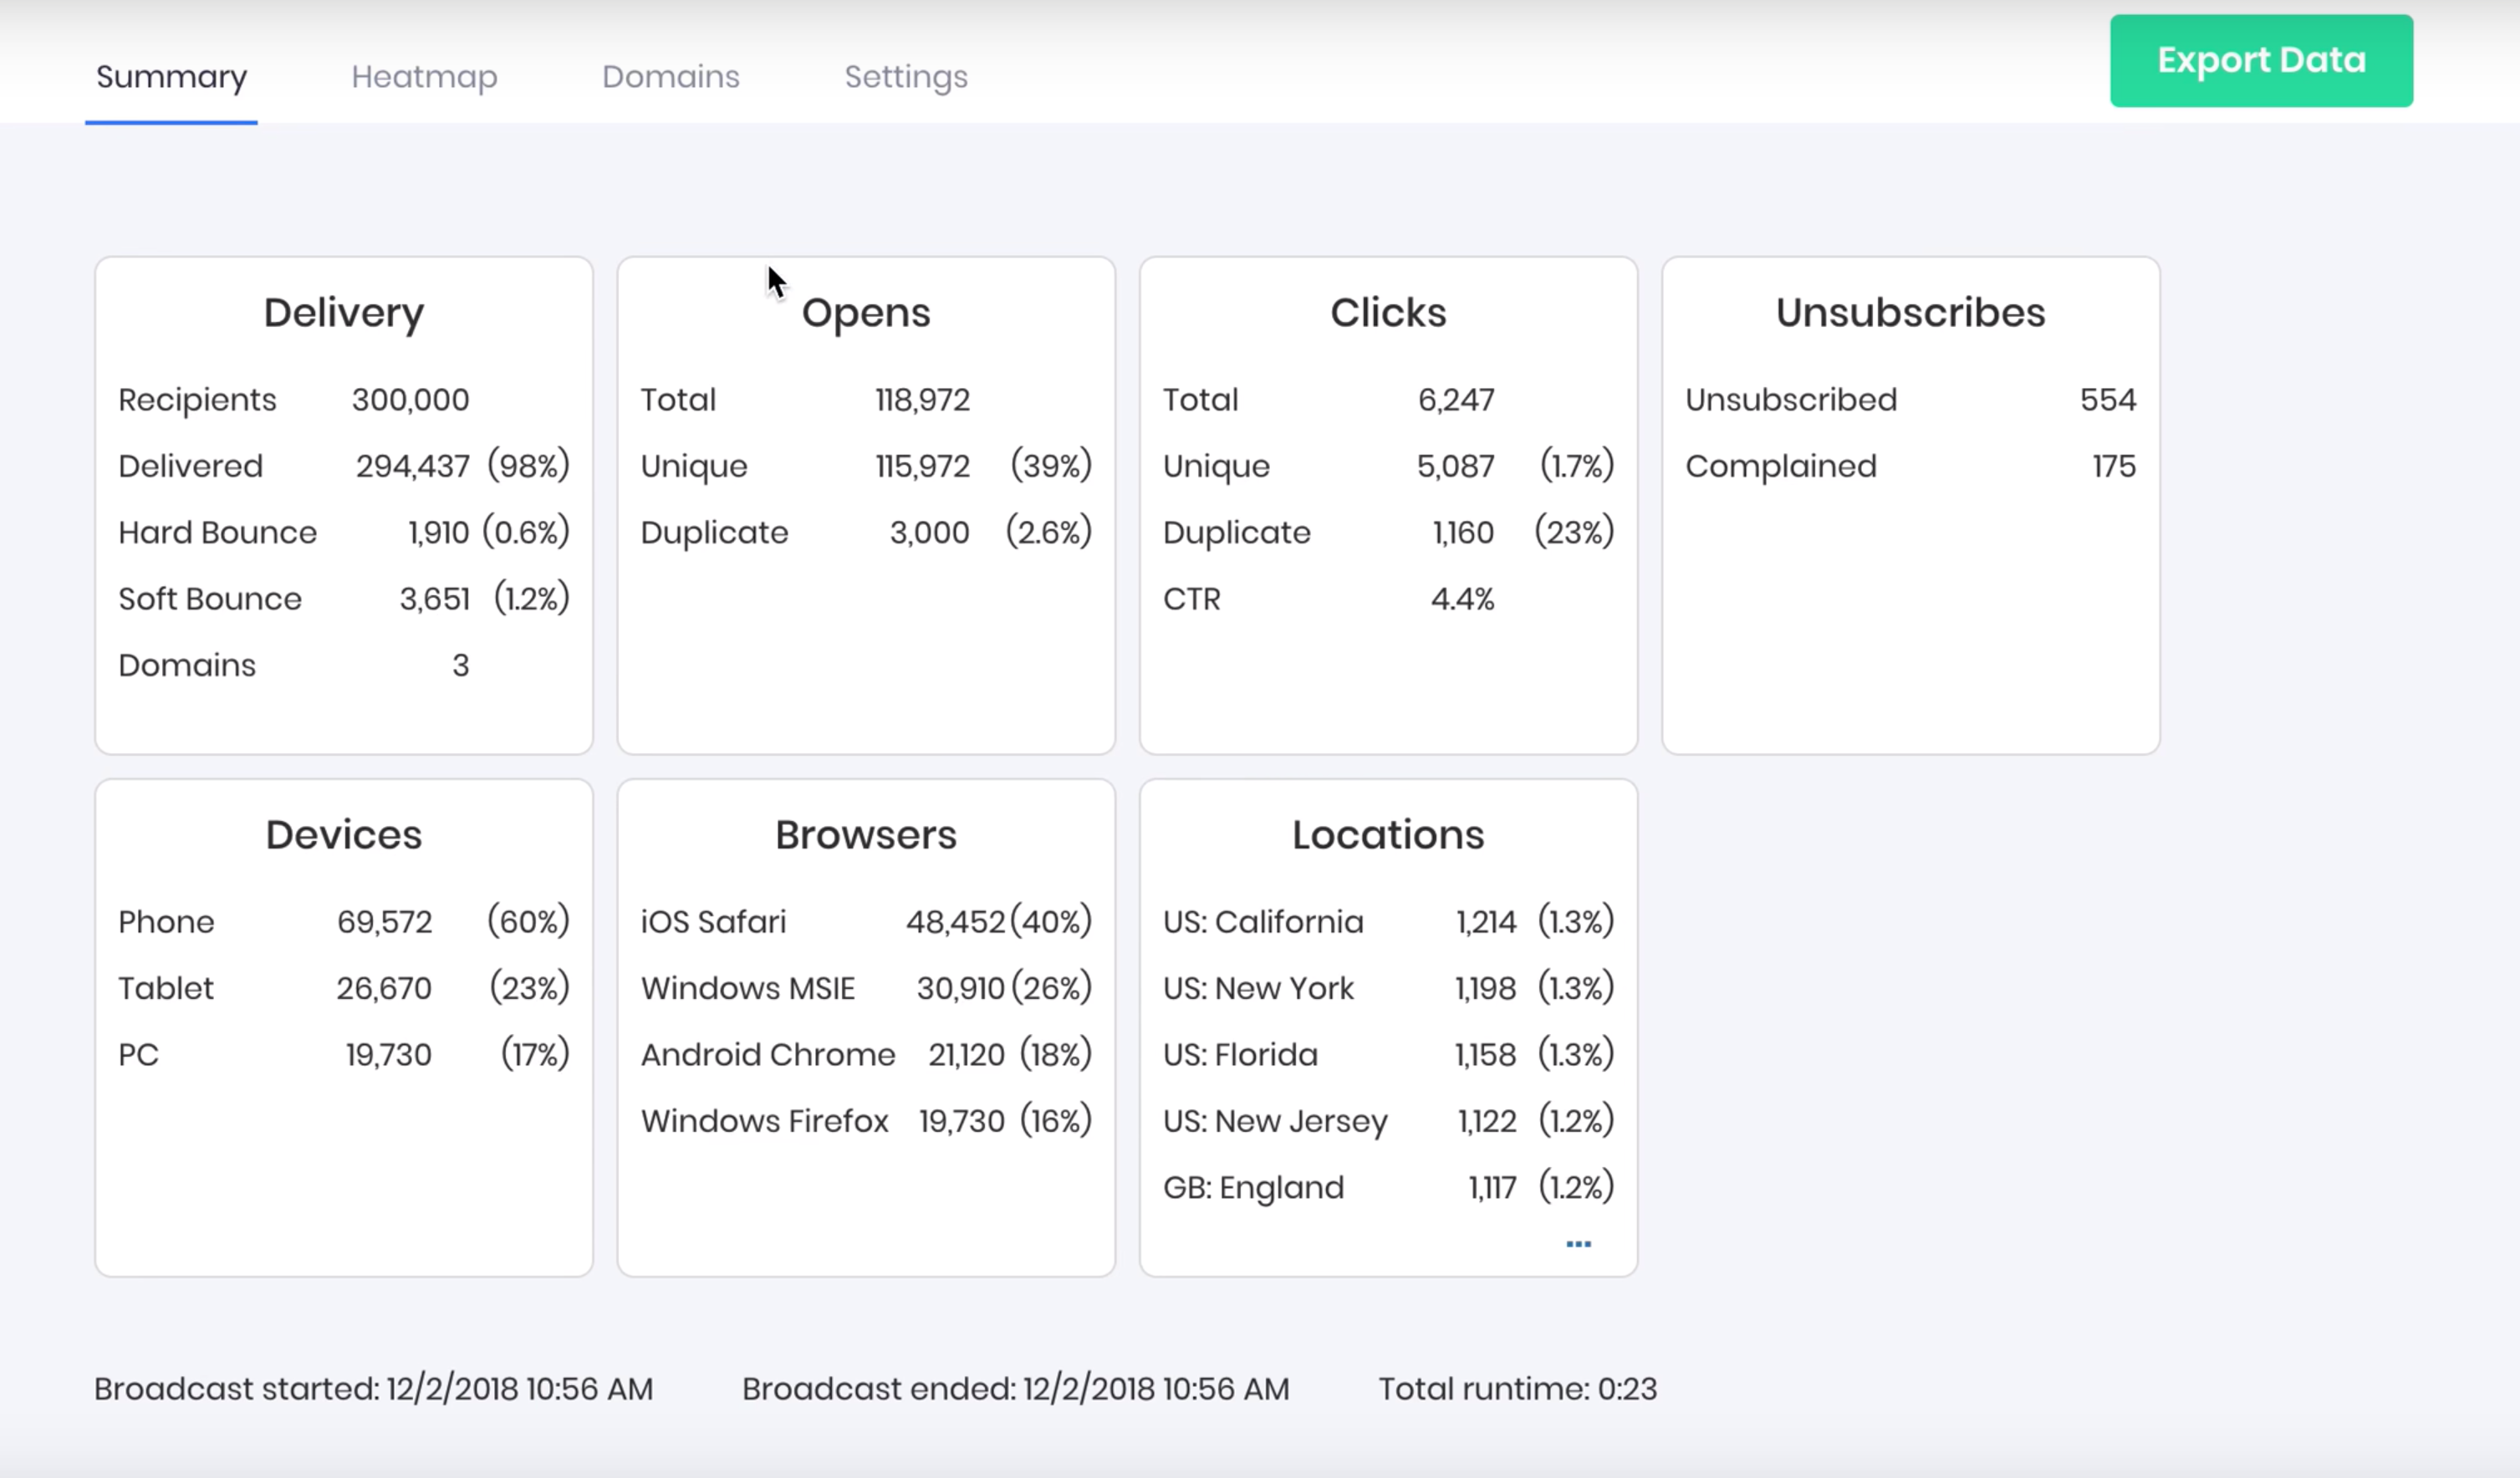Switch to the Heatmap tab

click(424, 77)
